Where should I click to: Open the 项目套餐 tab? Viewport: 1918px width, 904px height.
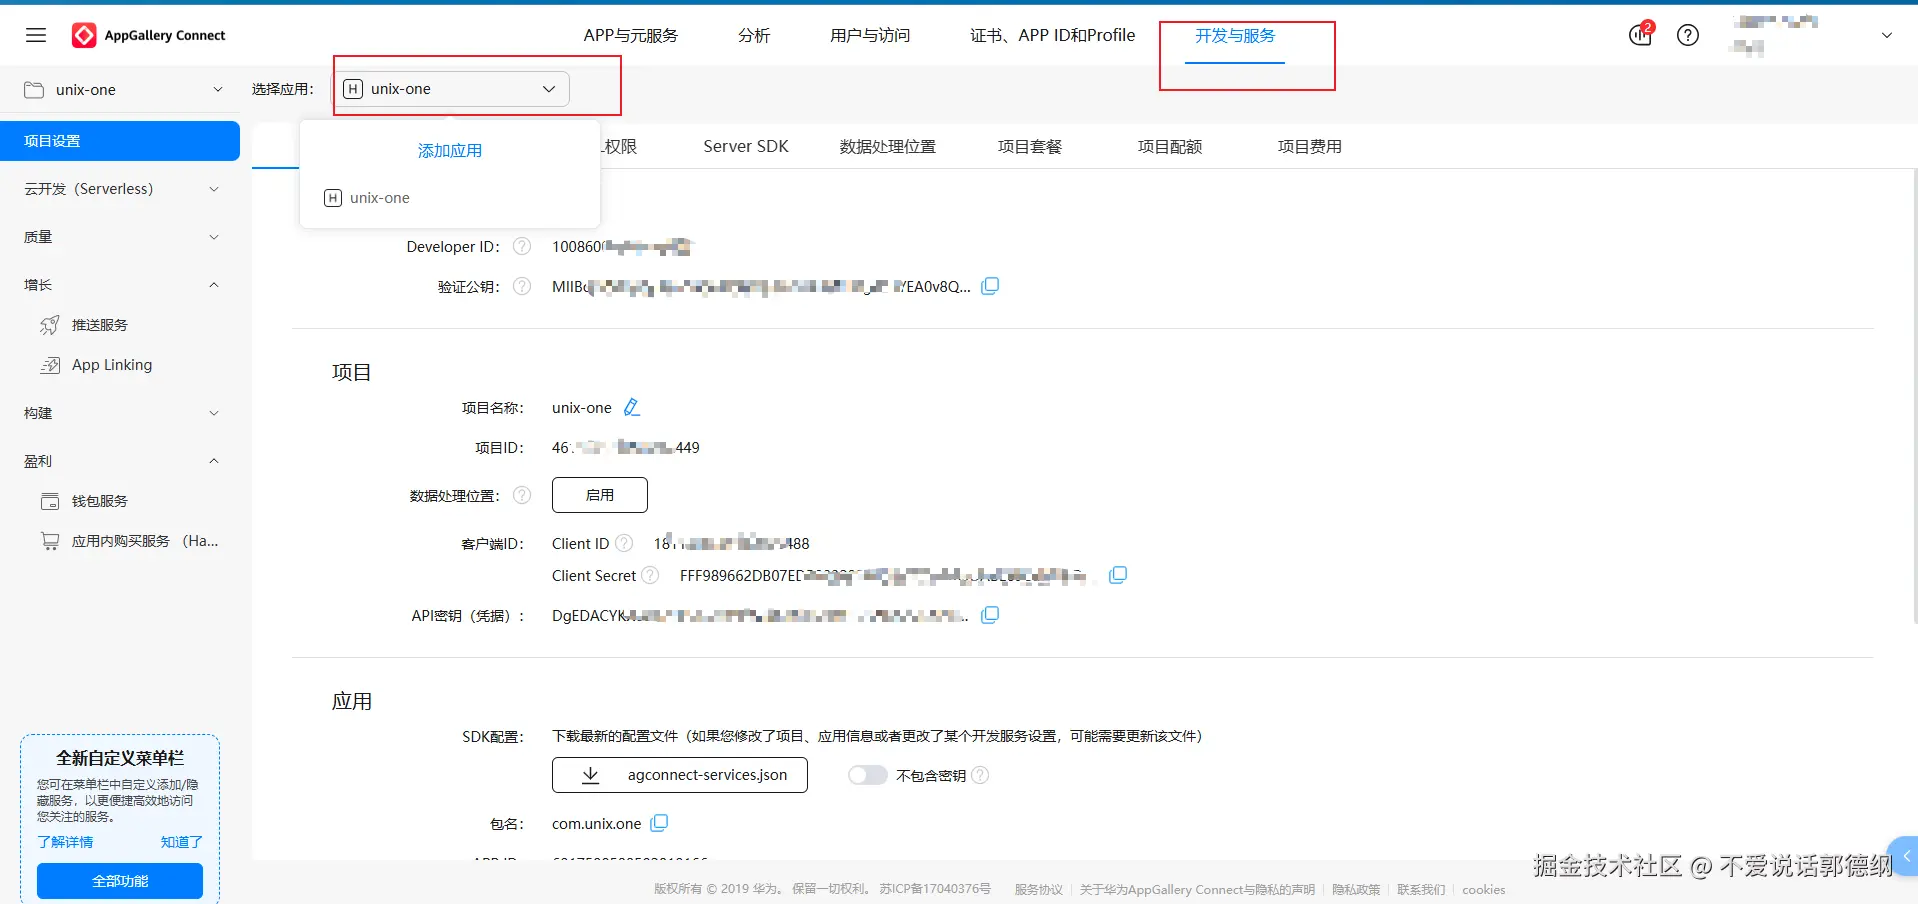click(x=1030, y=146)
